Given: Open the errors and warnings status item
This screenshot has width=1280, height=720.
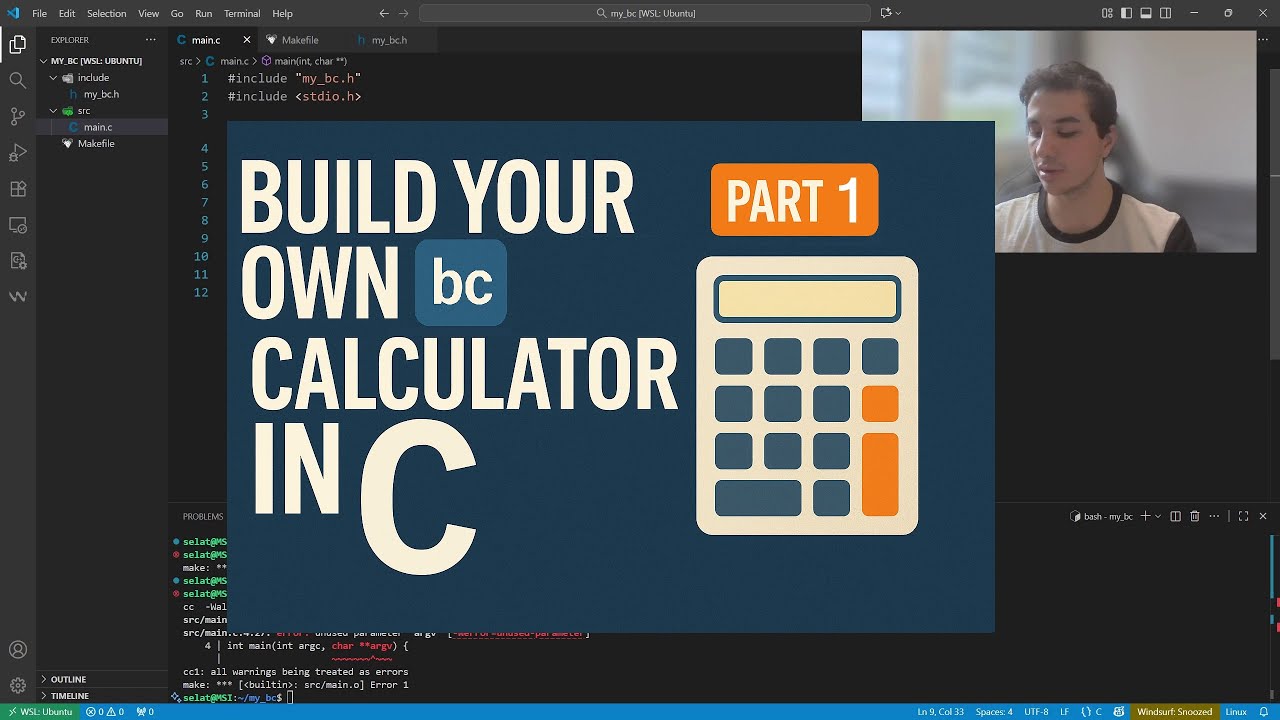Looking at the screenshot, I should tap(105, 712).
